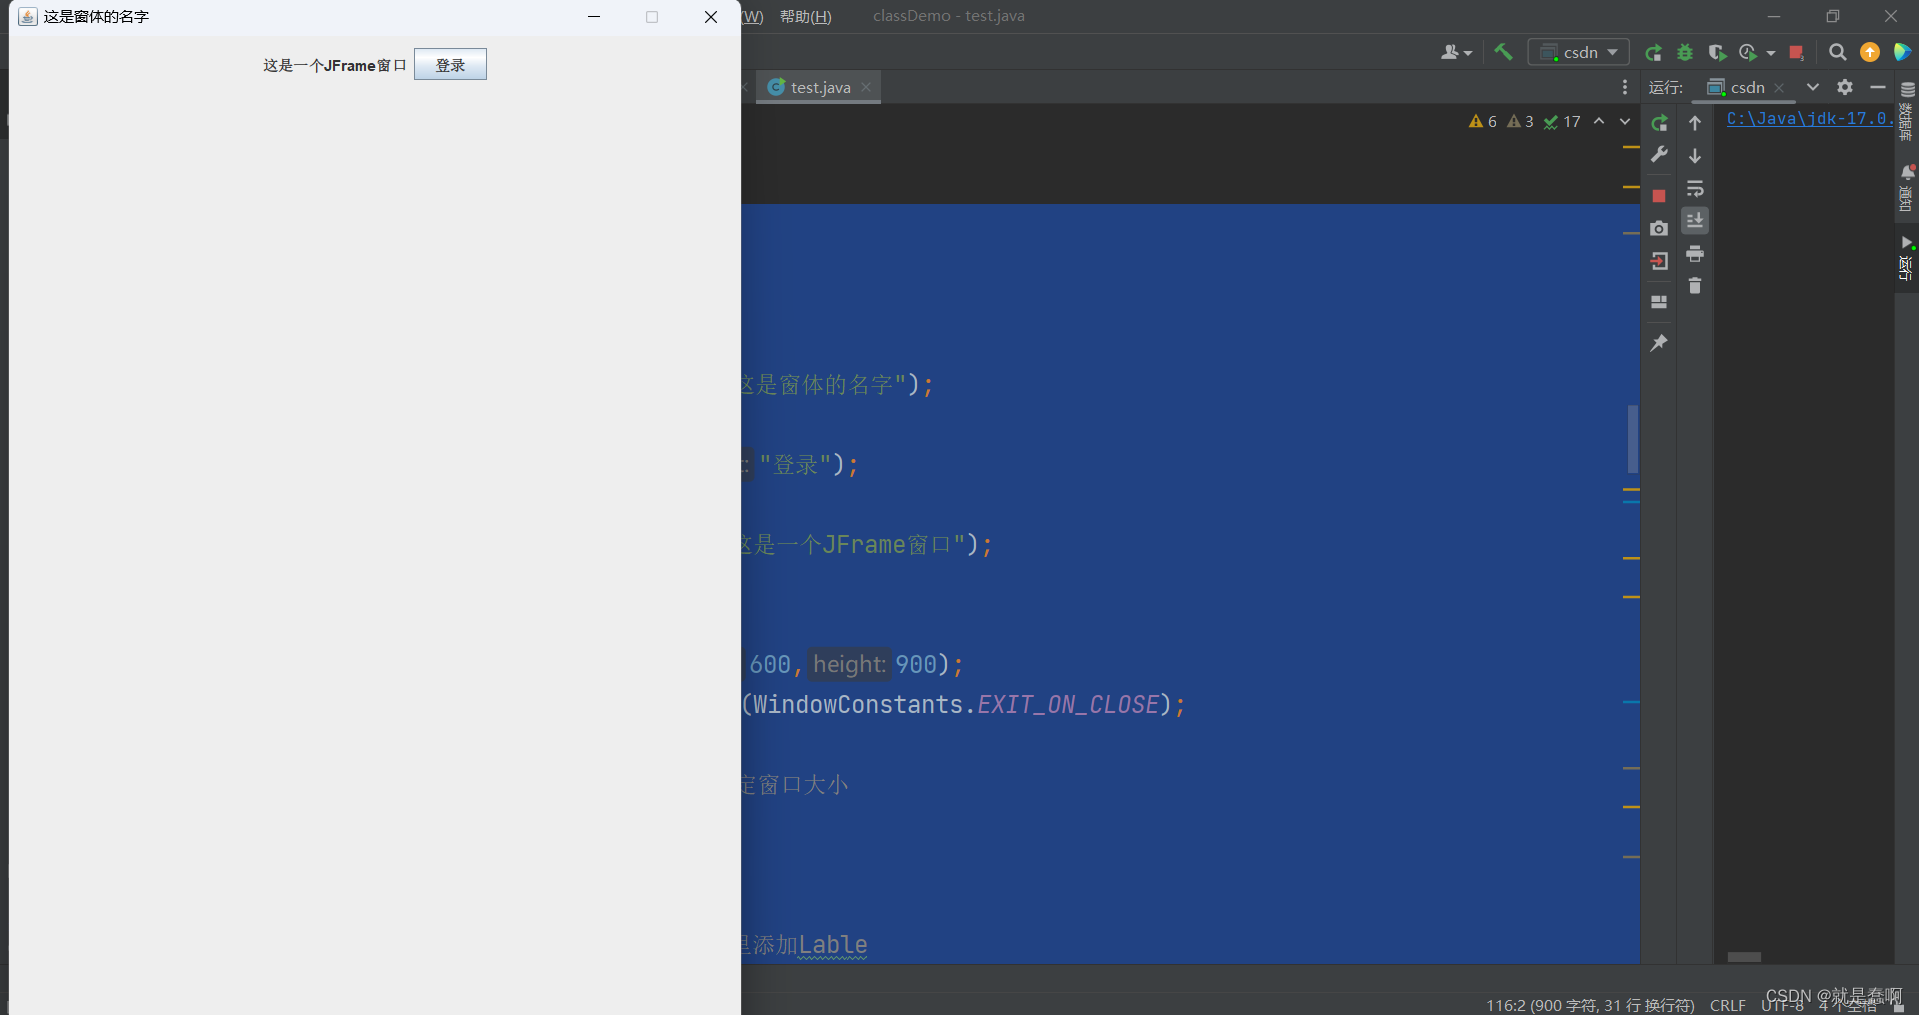
Task: Follow the C:\Java\jdk-17.0 link in console
Action: 1805,119
